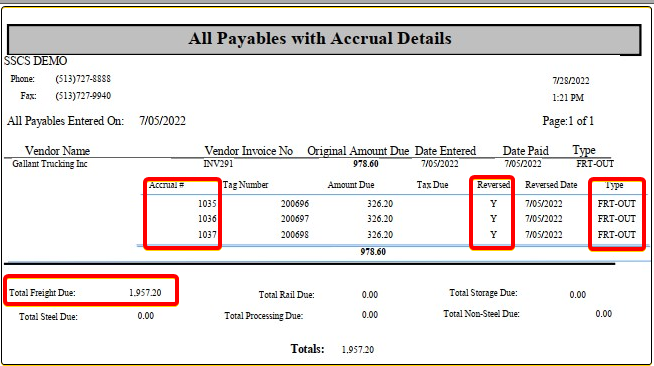Screen dimensions: 654x366
Task: Click tag number 200698
Action: click(x=295, y=235)
